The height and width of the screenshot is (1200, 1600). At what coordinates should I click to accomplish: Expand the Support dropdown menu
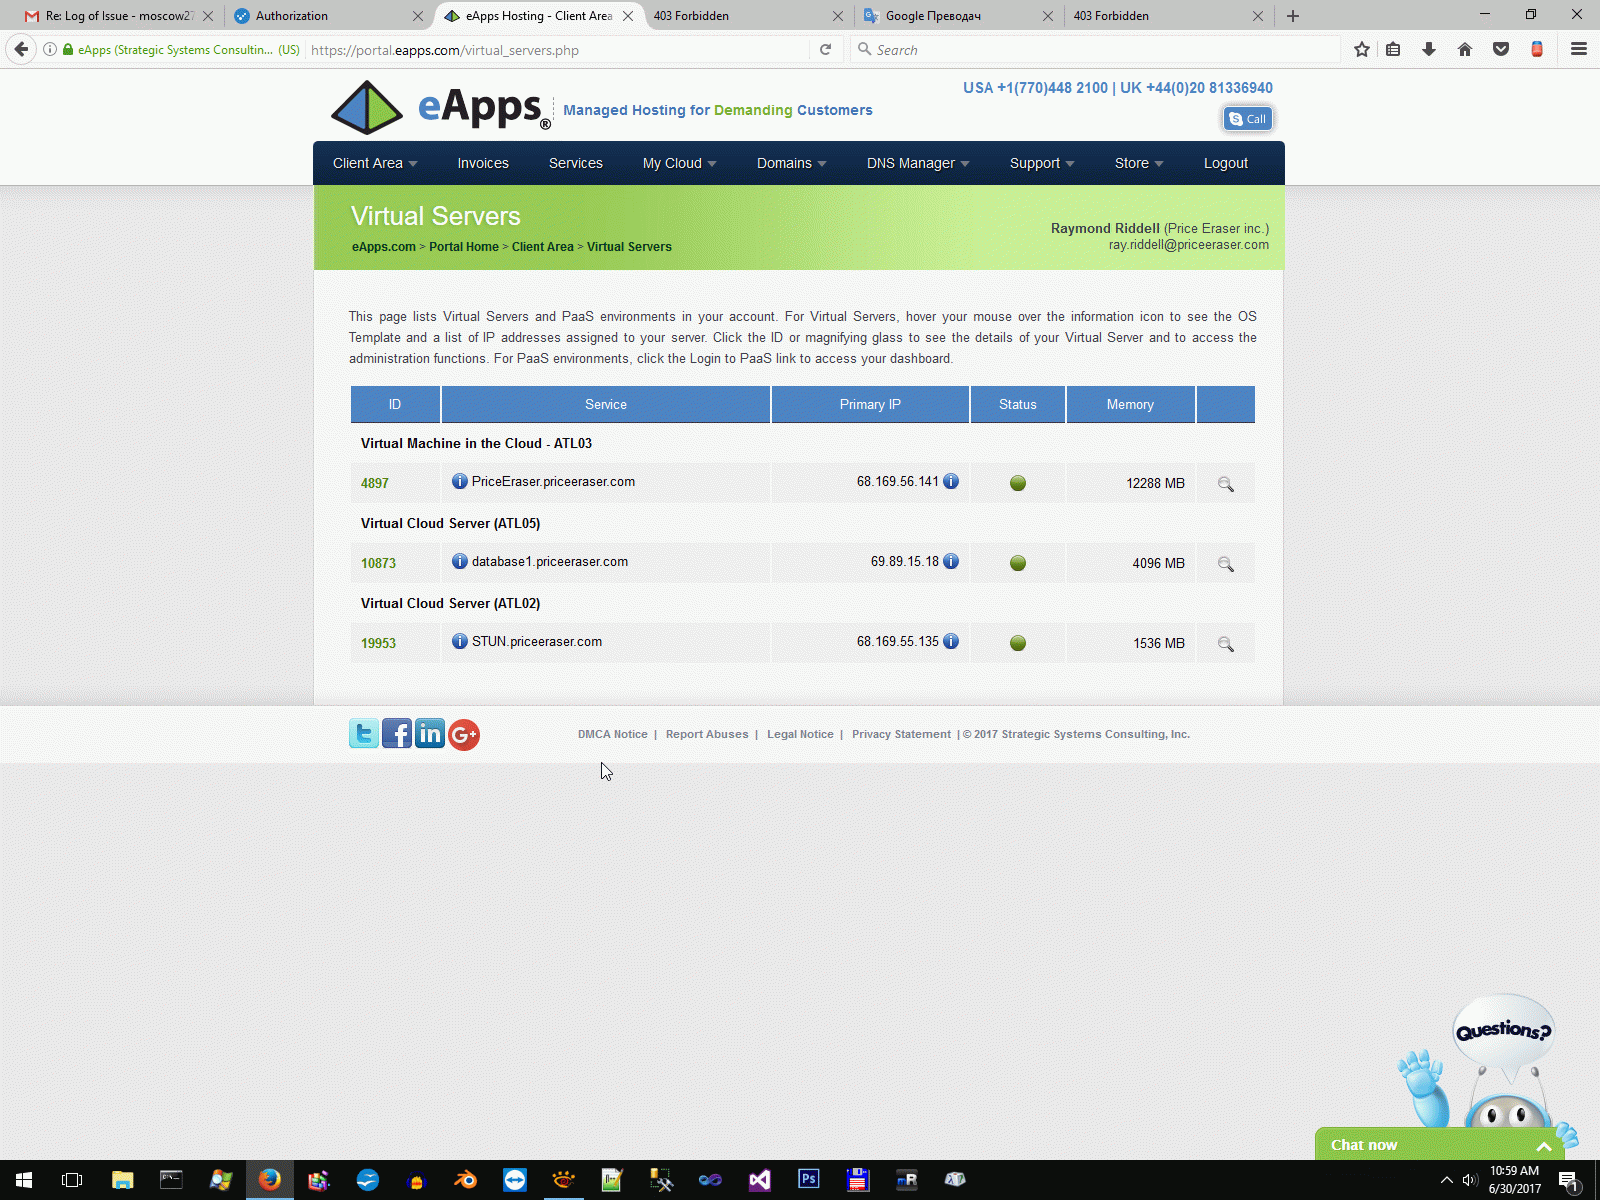1042,163
